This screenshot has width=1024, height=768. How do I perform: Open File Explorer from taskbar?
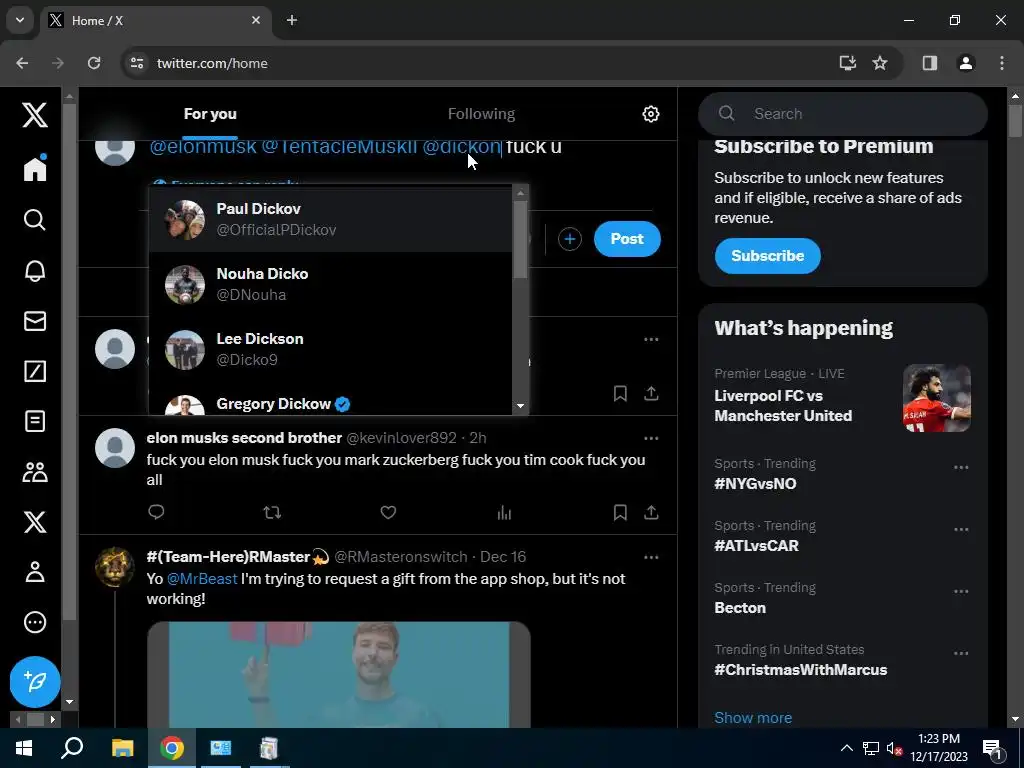tap(122, 748)
